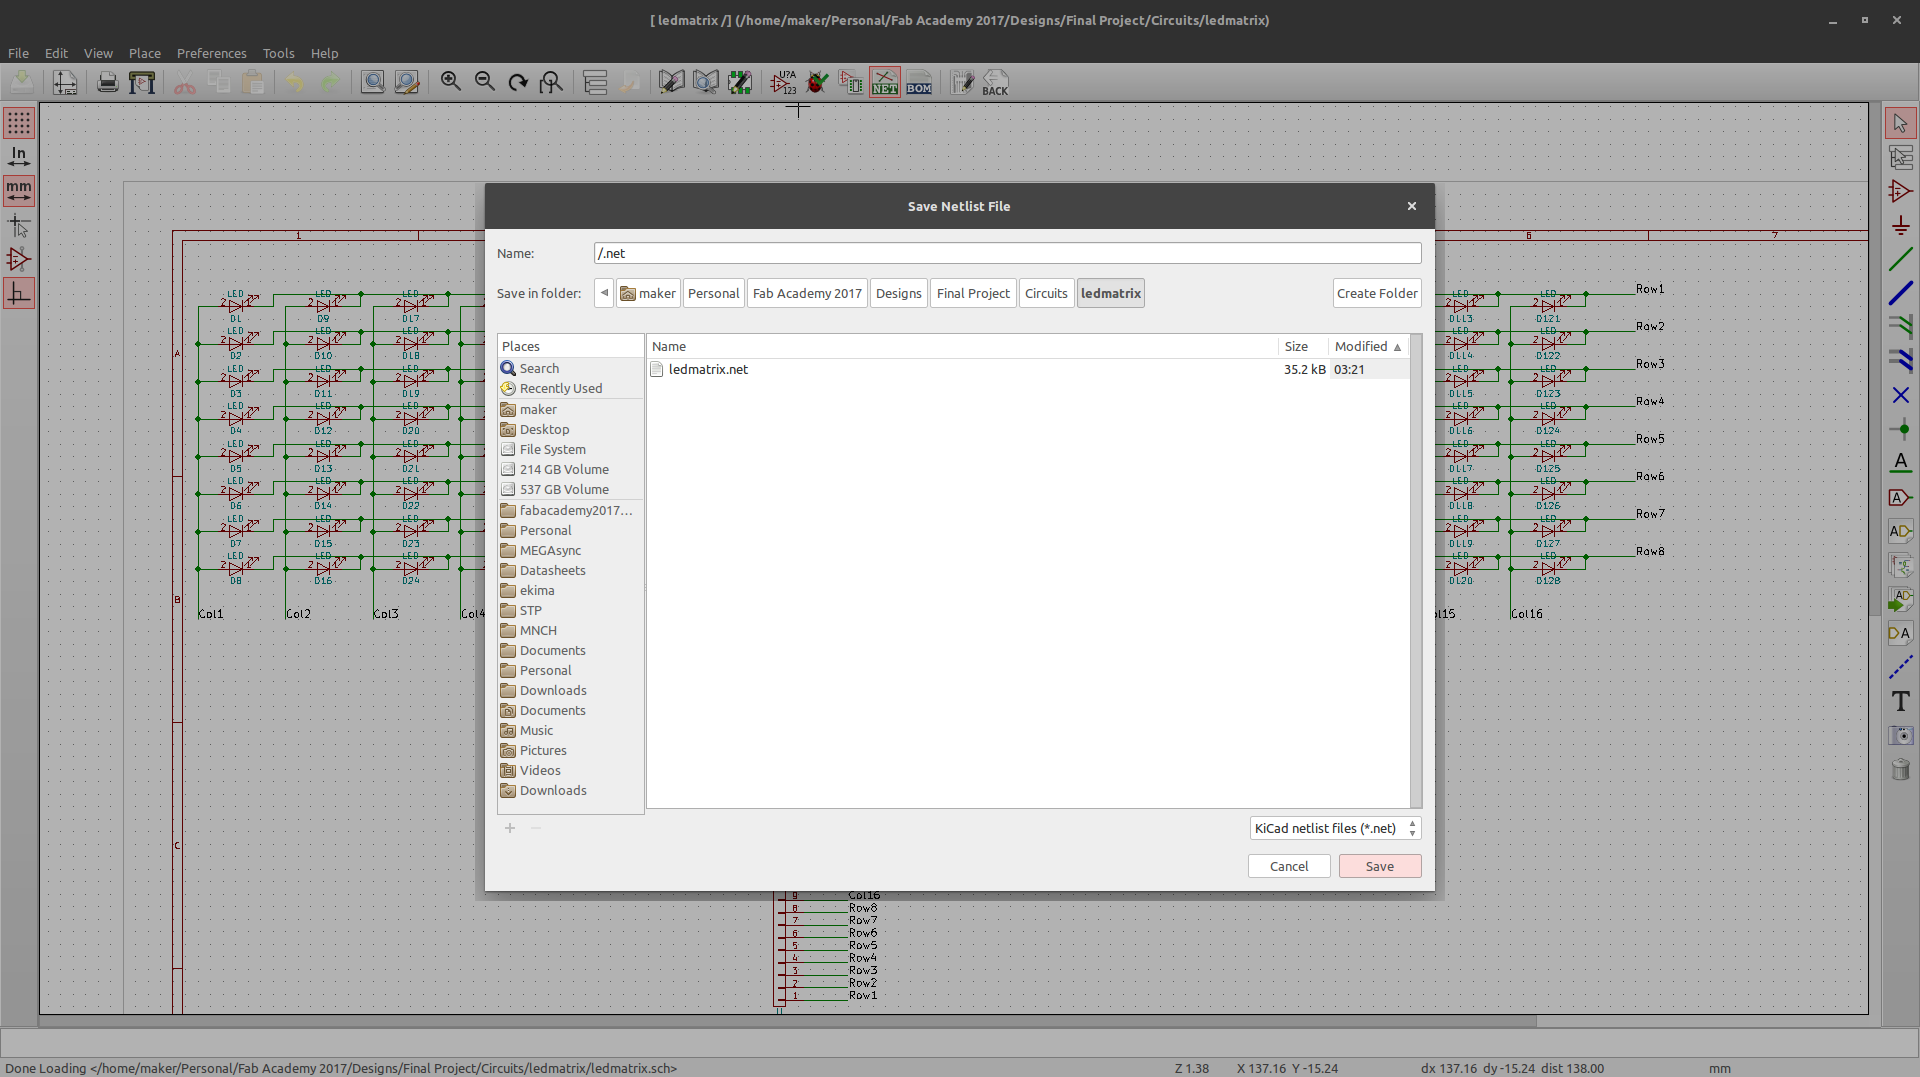Click Cancel in Save Netlist dialog
1920x1077 pixels.
click(1289, 866)
